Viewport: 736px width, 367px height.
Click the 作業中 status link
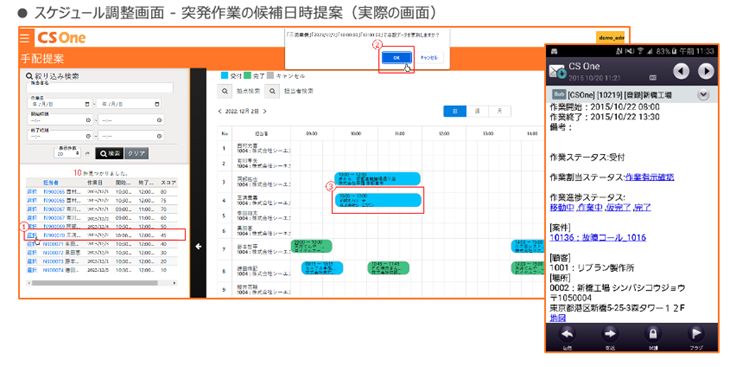pos(590,207)
